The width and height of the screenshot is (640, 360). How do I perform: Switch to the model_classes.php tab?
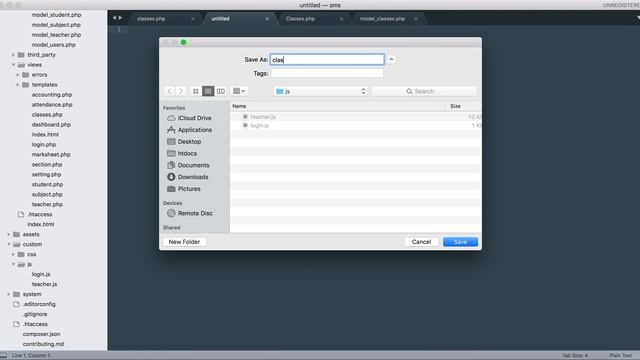[382, 19]
